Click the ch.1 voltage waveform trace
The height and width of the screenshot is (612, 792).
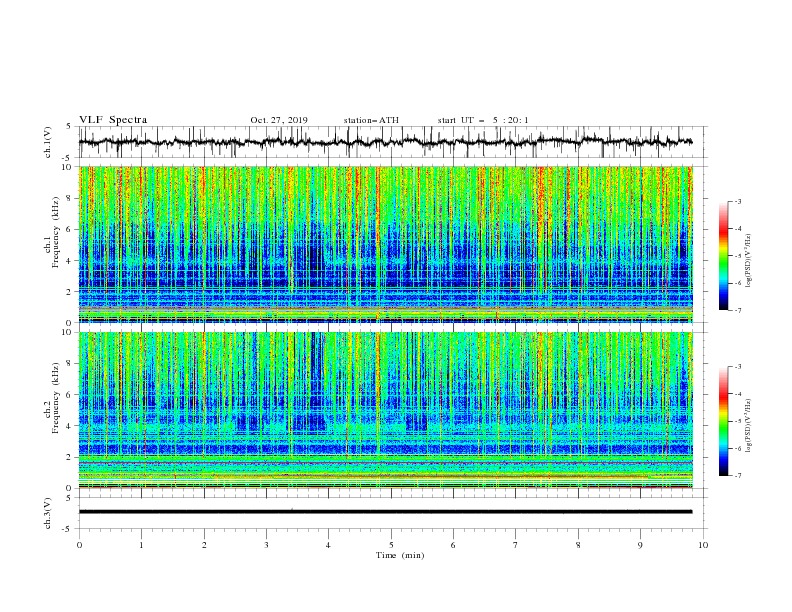(386, 142)
